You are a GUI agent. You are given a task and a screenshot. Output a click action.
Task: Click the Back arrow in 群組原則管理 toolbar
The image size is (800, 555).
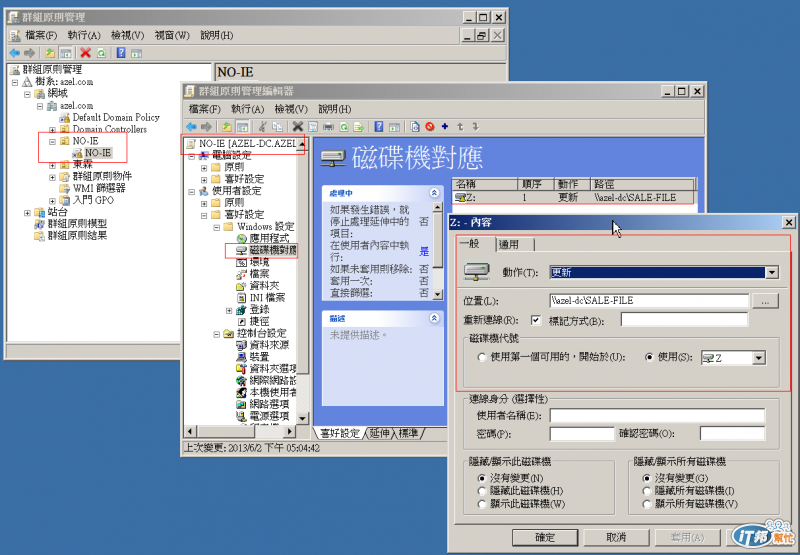pyautogui.click(x=15, y=53)
